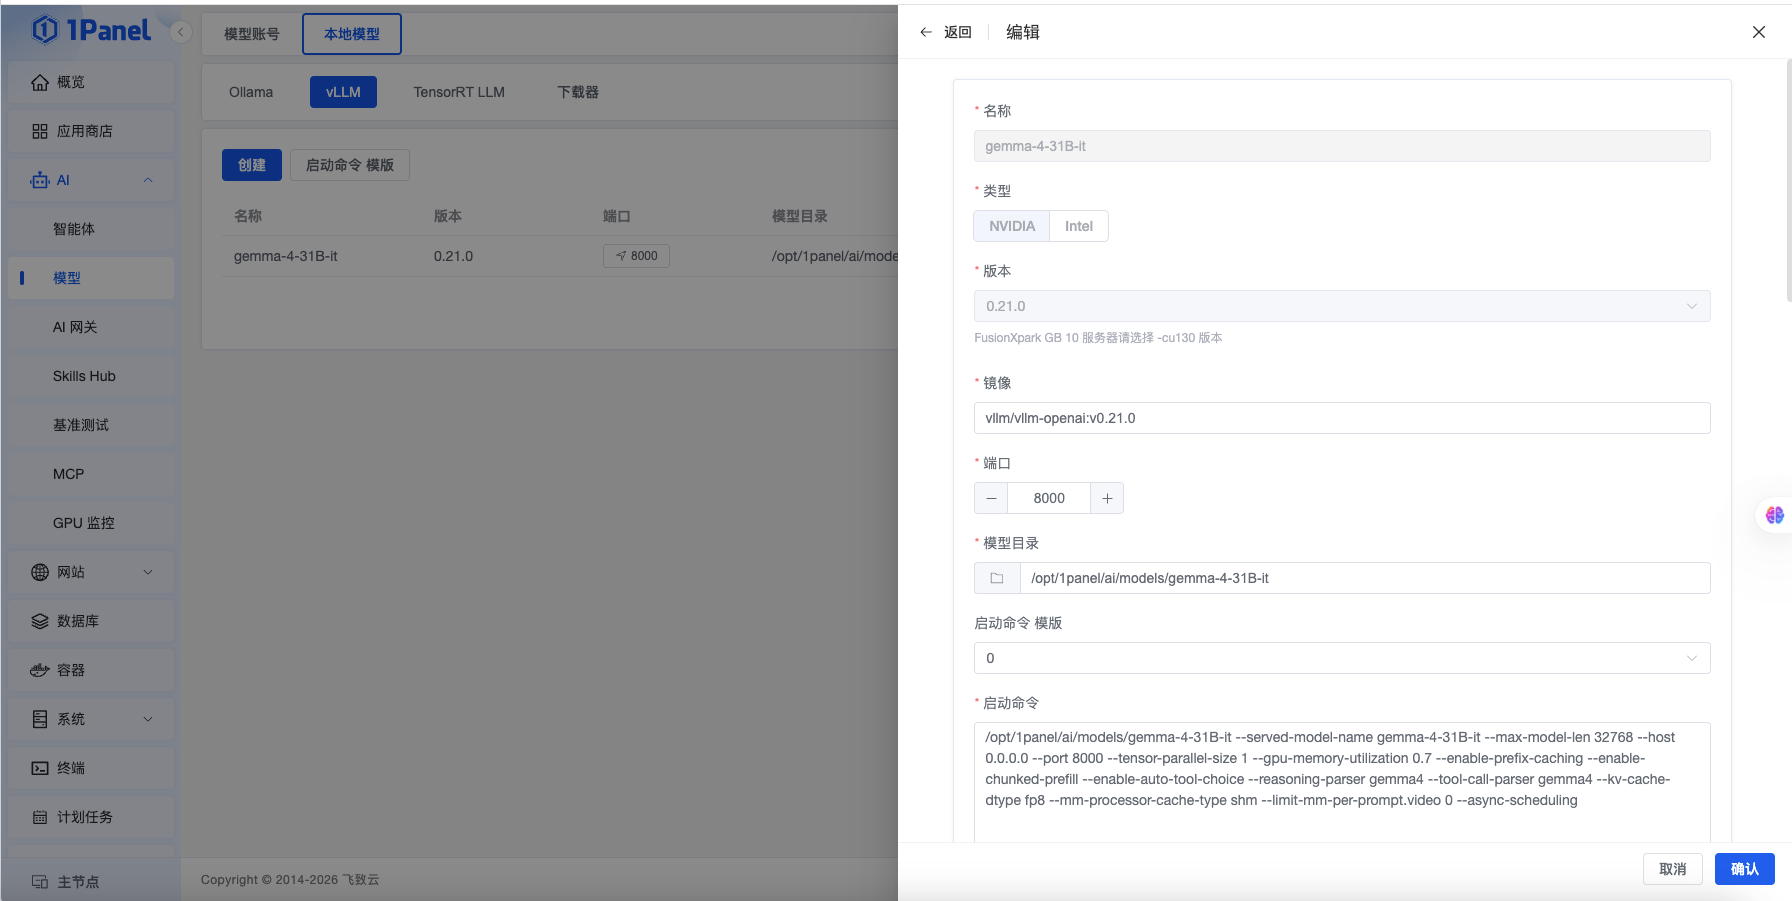Open GPU 监控 monitoring

[91, 523]
